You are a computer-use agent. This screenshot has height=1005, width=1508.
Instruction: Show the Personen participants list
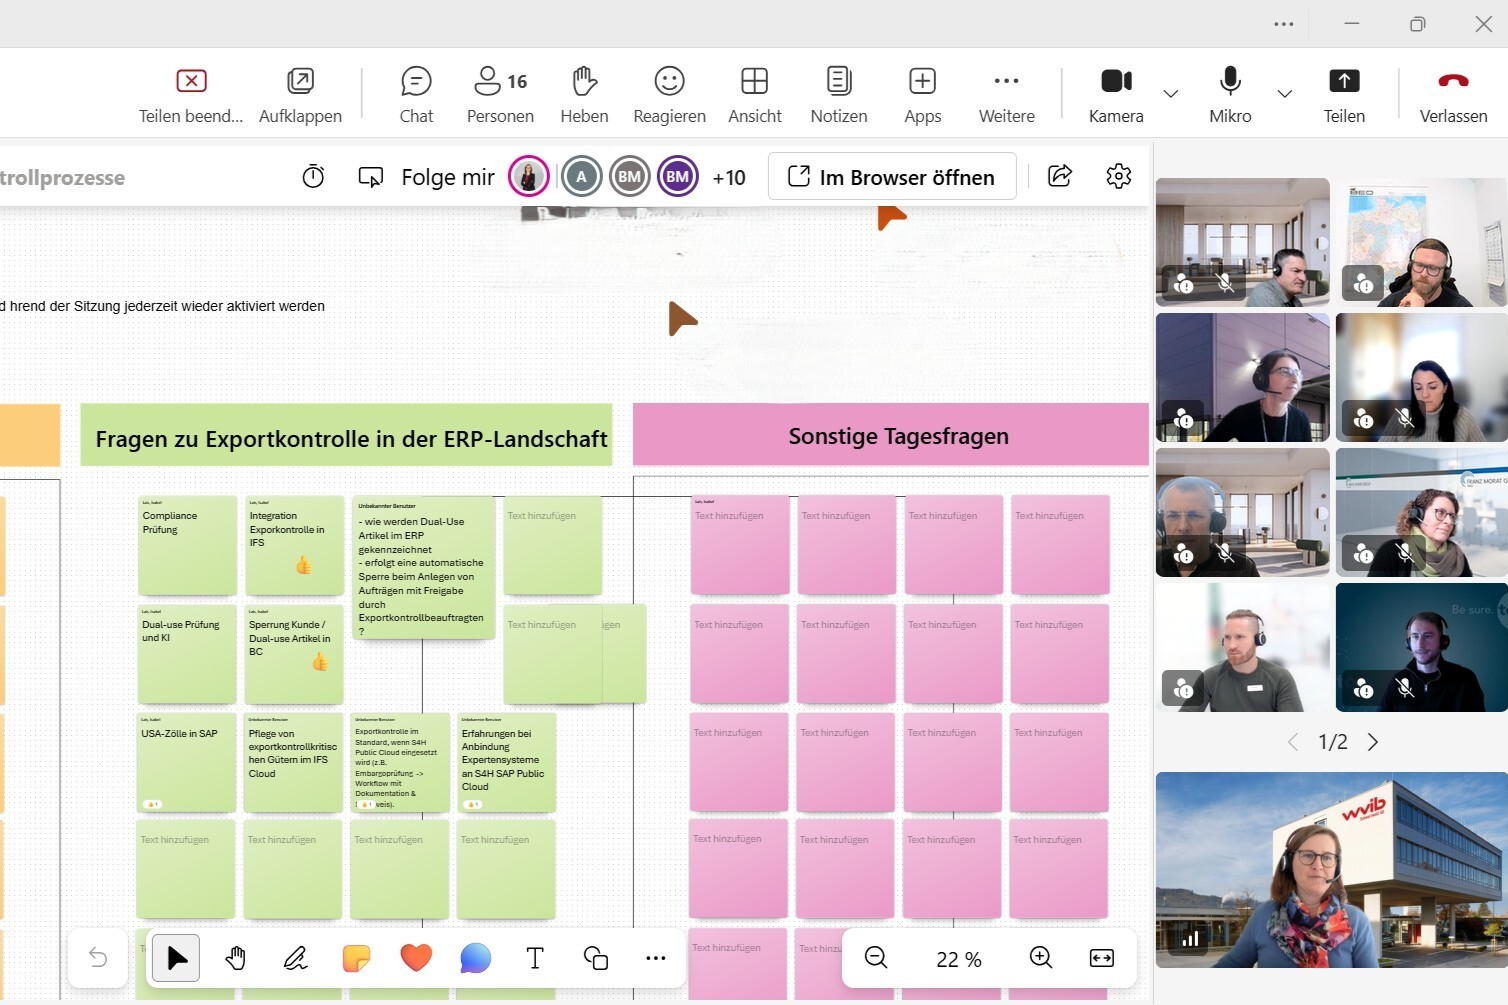point(500,94)
